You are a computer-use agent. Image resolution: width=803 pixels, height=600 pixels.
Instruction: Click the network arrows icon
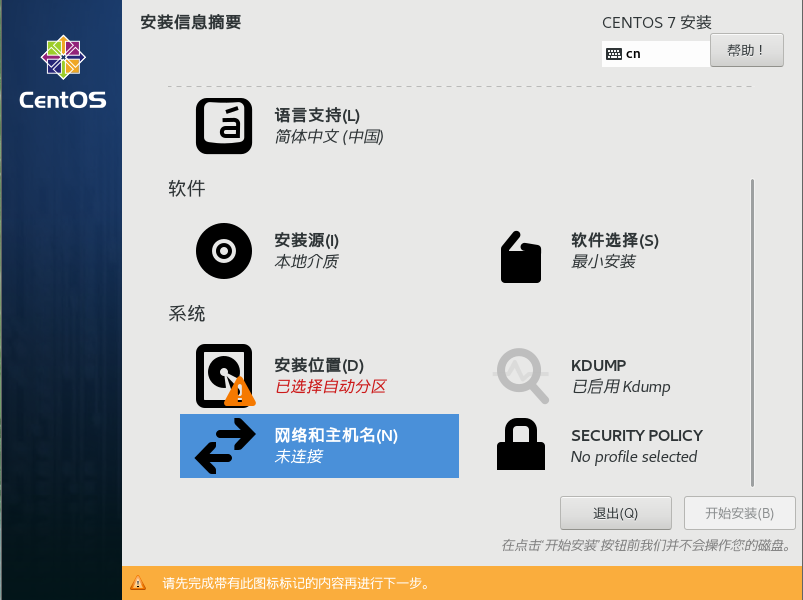click(225, 446)
